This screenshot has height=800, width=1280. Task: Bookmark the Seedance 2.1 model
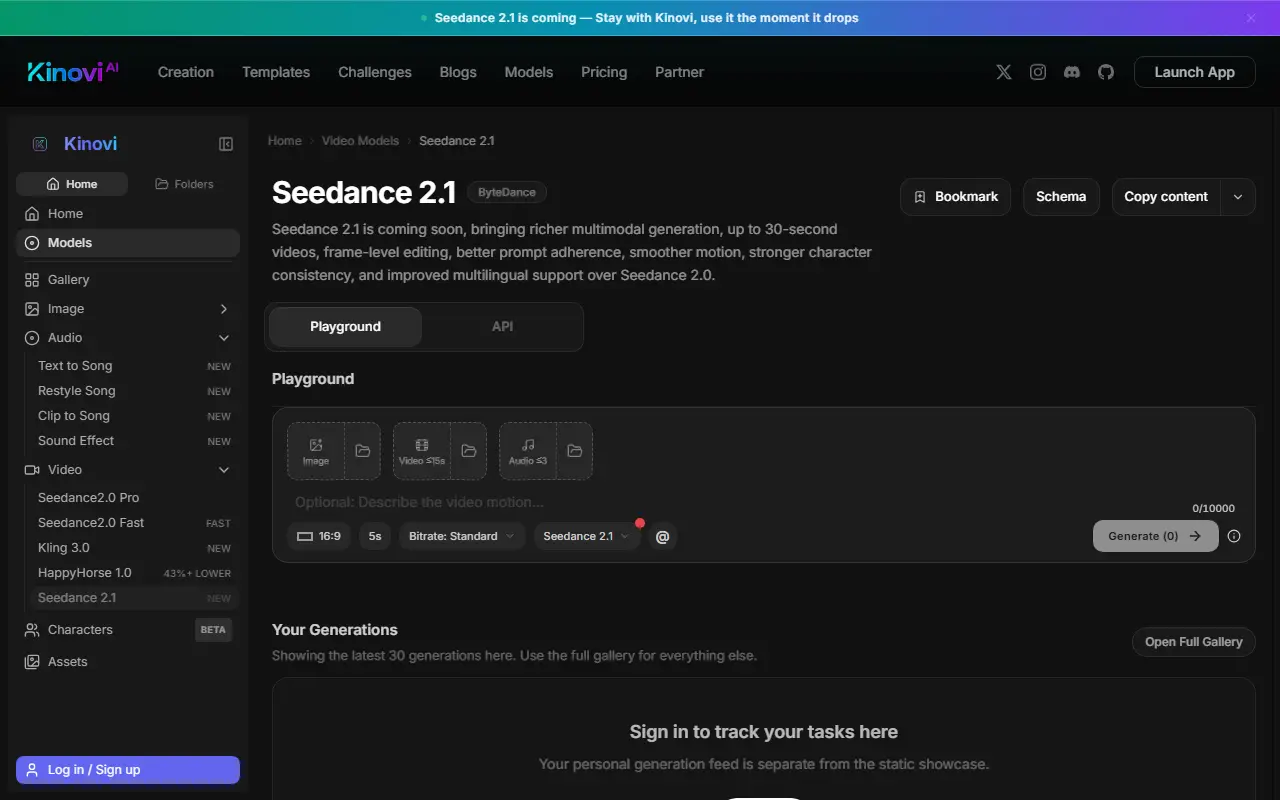(x=956, y=197)
